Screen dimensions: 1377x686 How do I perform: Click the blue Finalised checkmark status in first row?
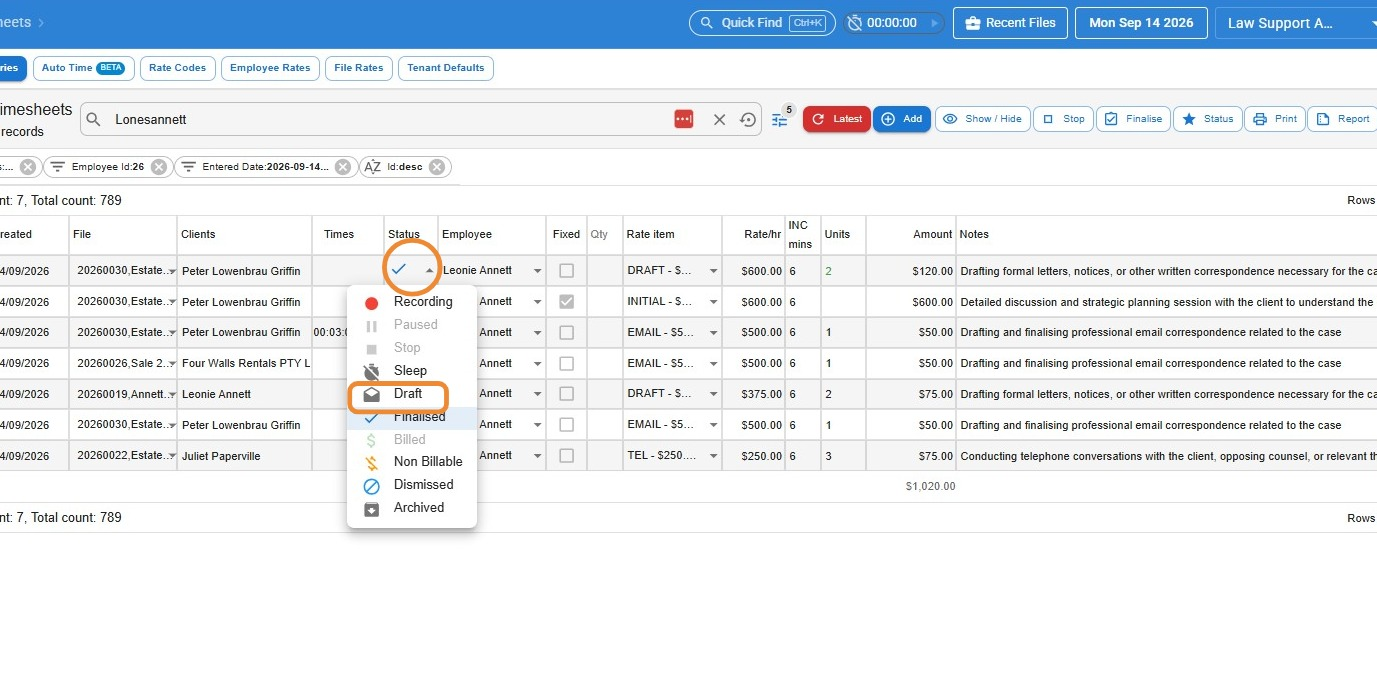(399, 269)
